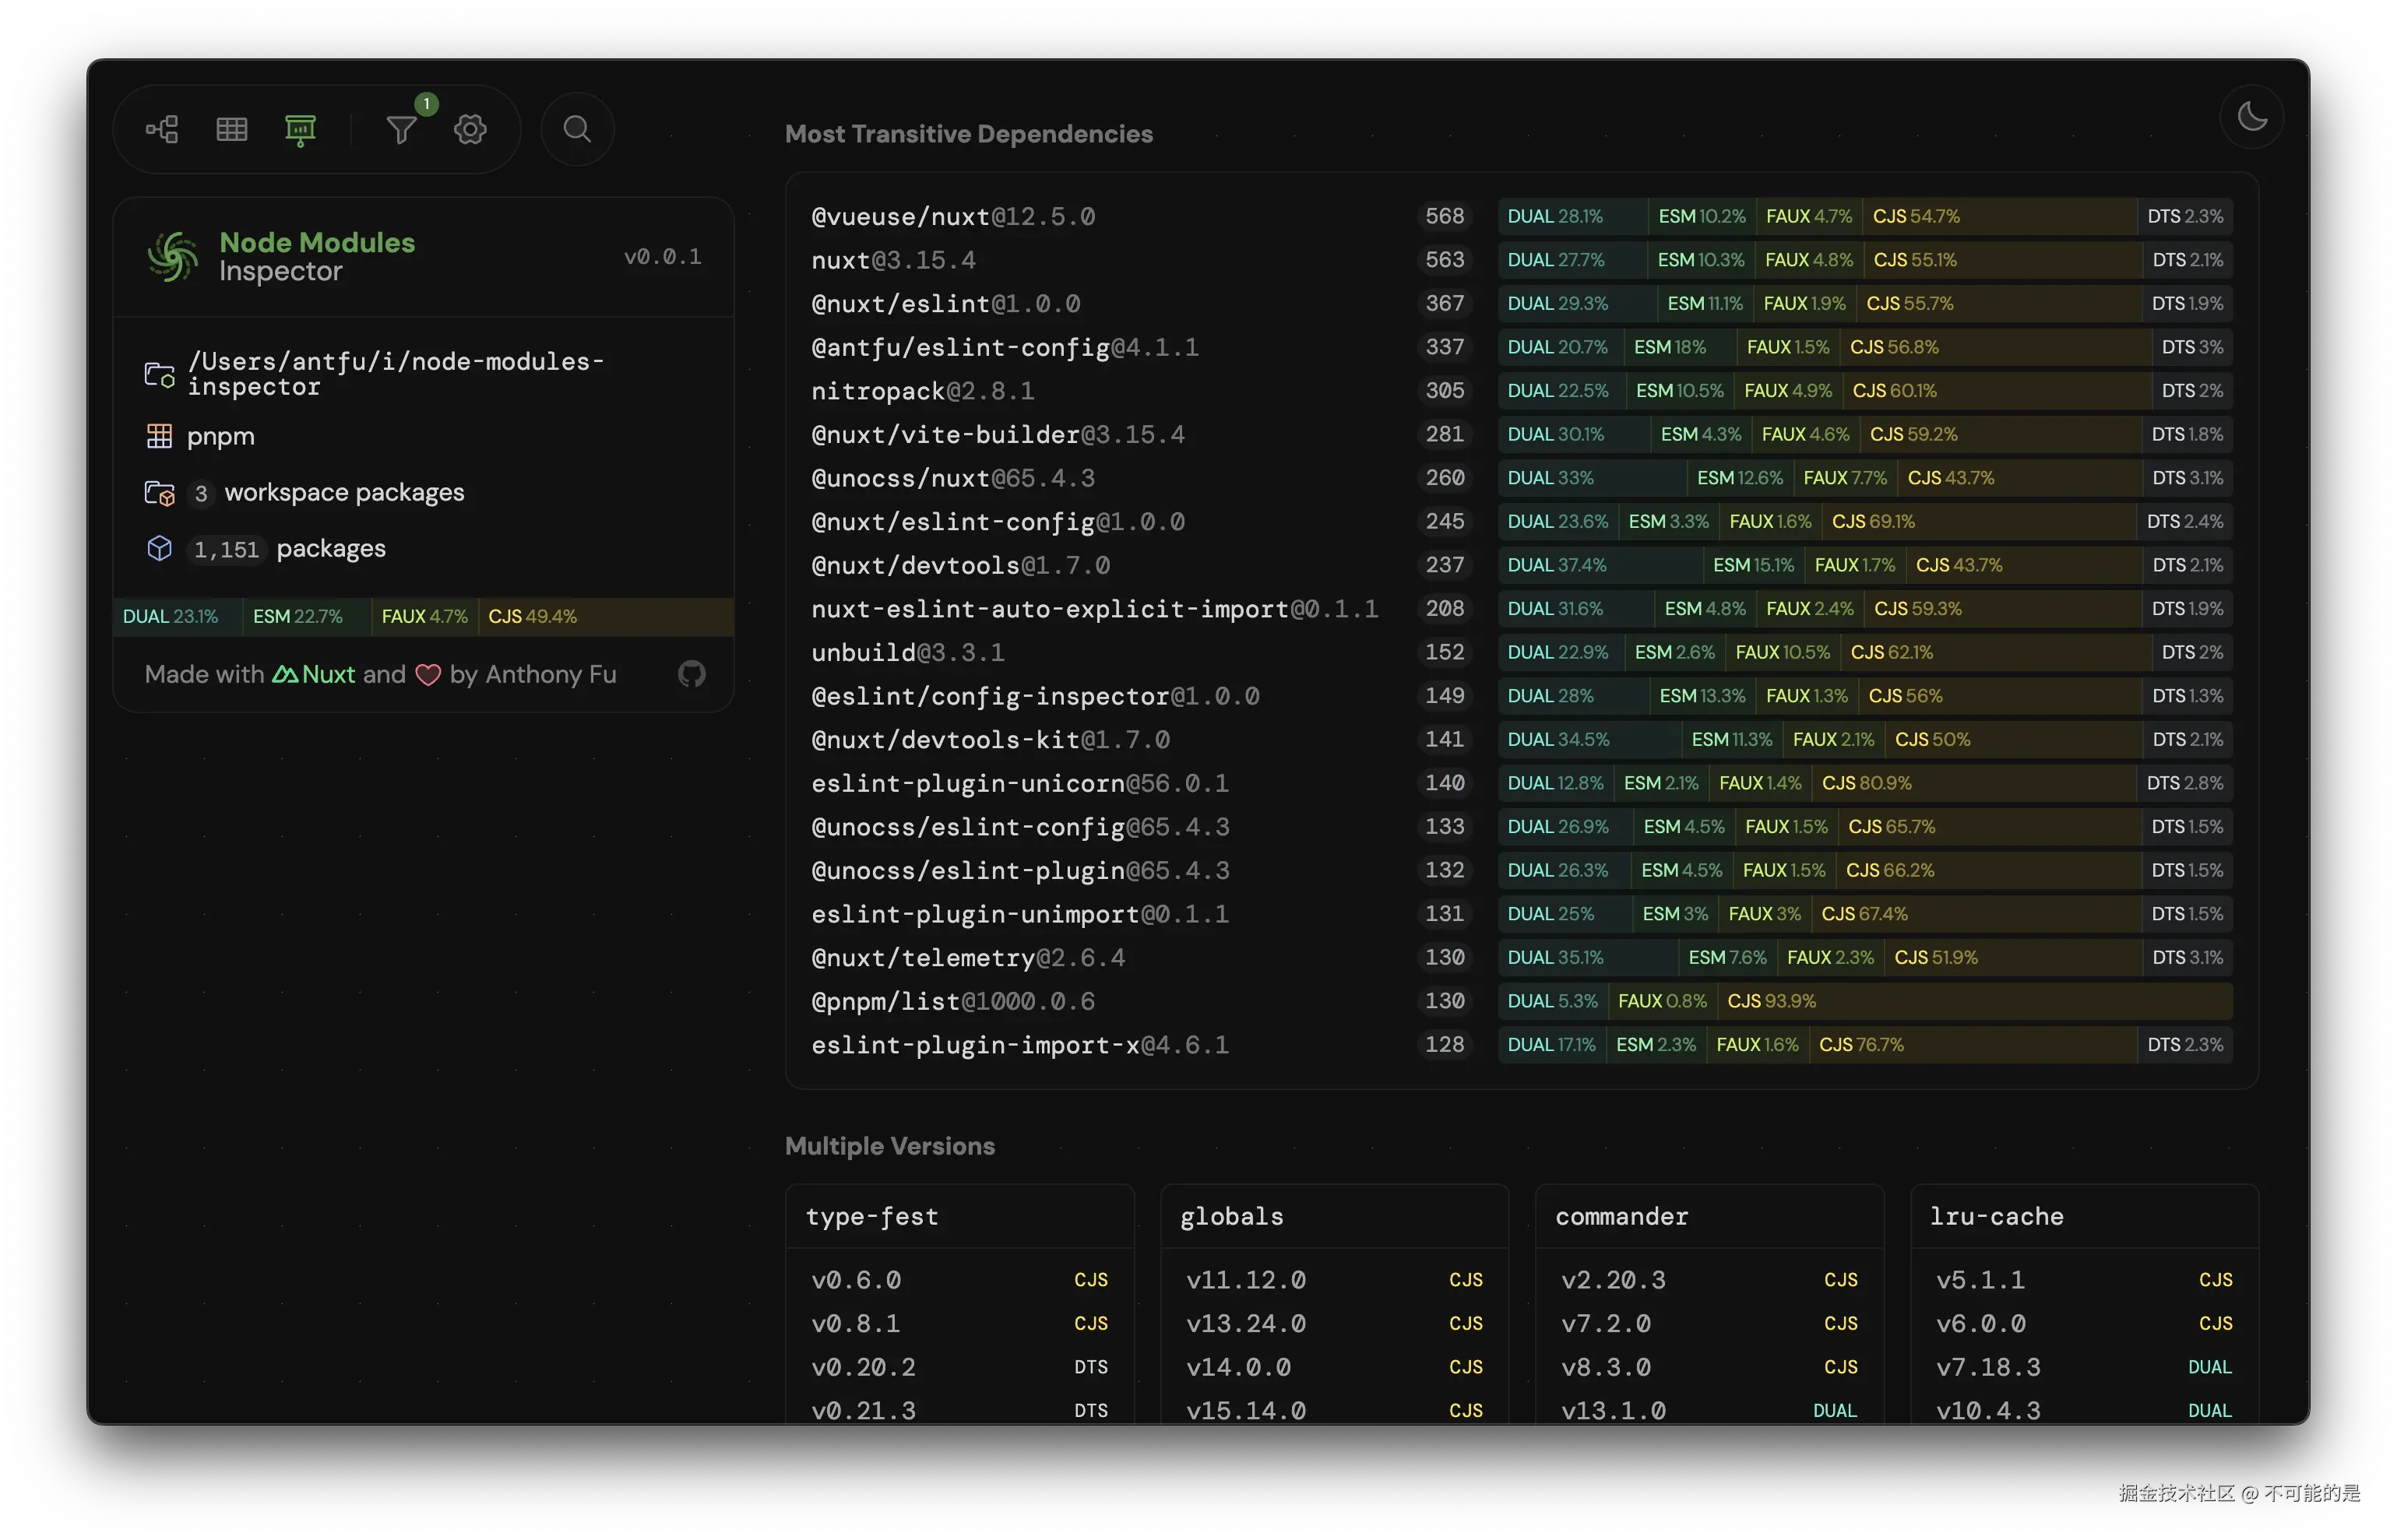
Task: Open the type-fest multiple versions card header
Action: (x=872, y=1217)
